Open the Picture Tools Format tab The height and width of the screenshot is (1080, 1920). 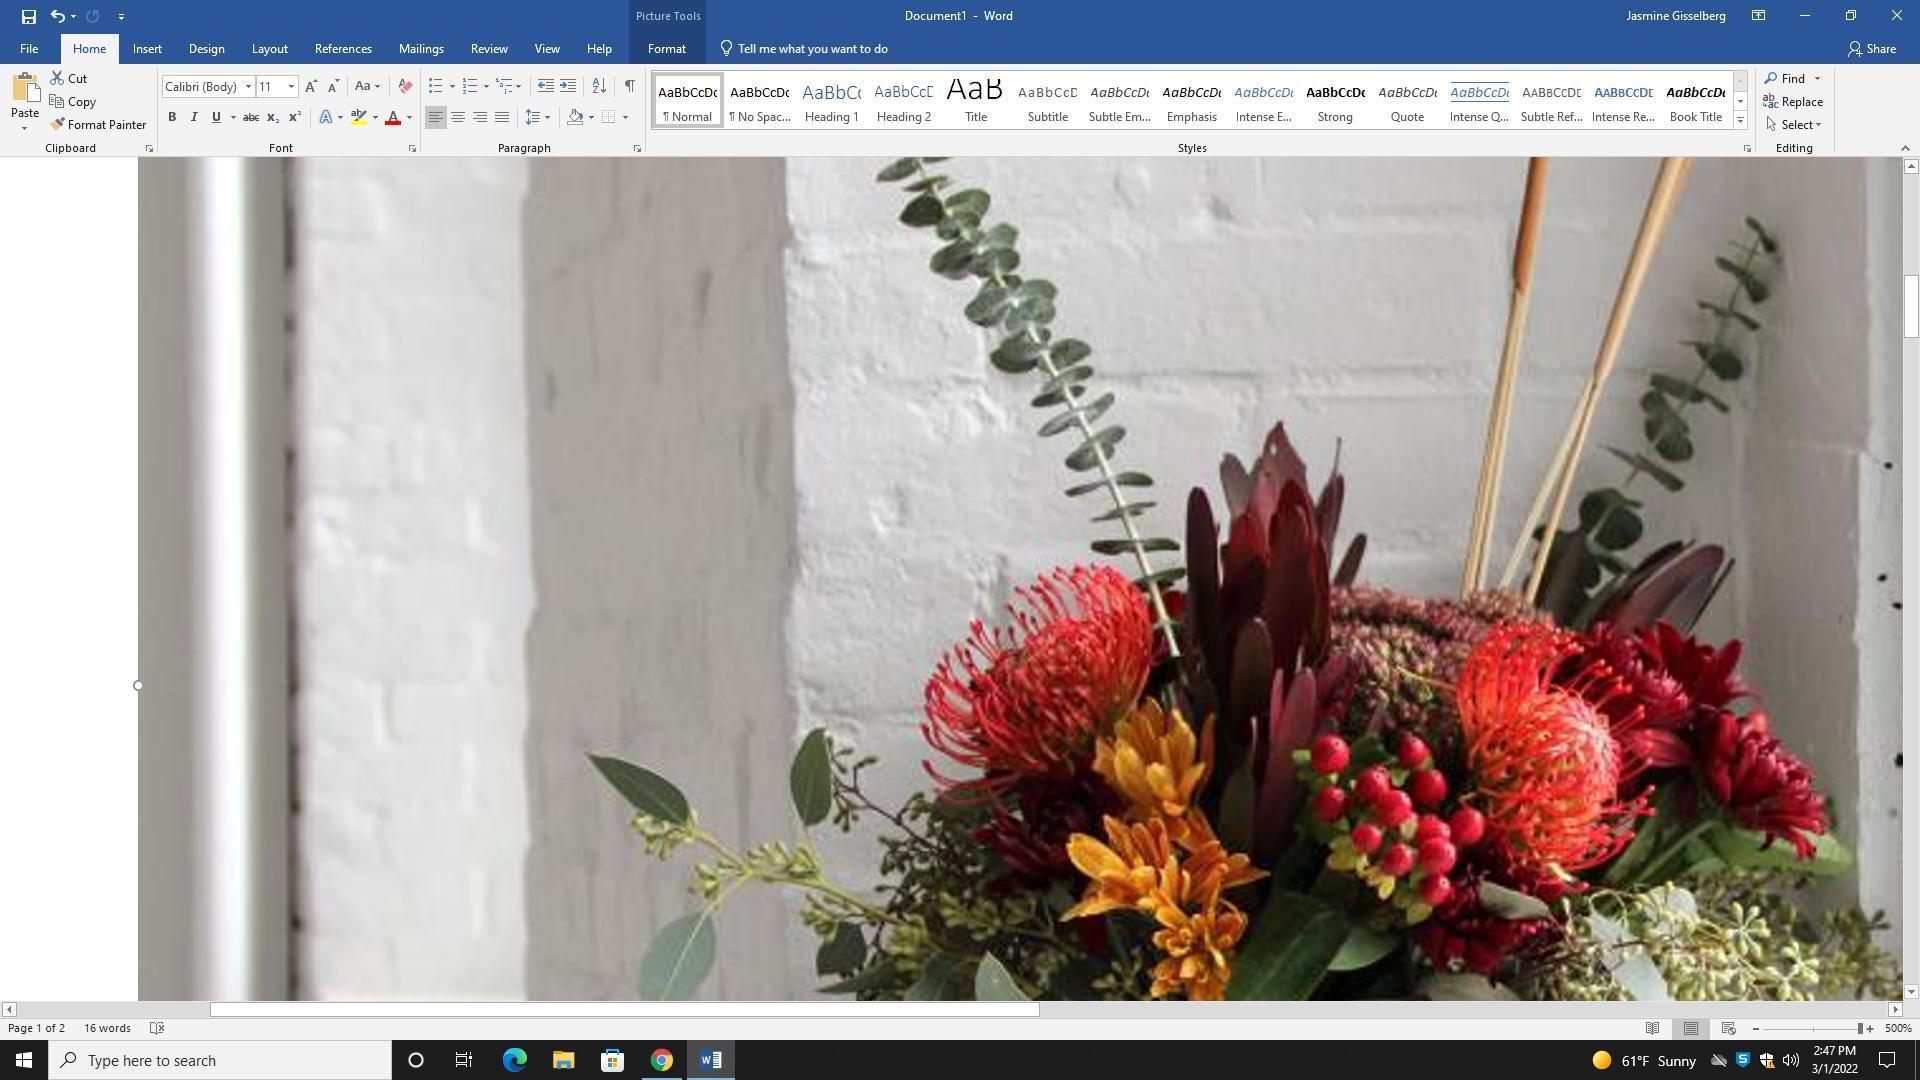[666, 49]
